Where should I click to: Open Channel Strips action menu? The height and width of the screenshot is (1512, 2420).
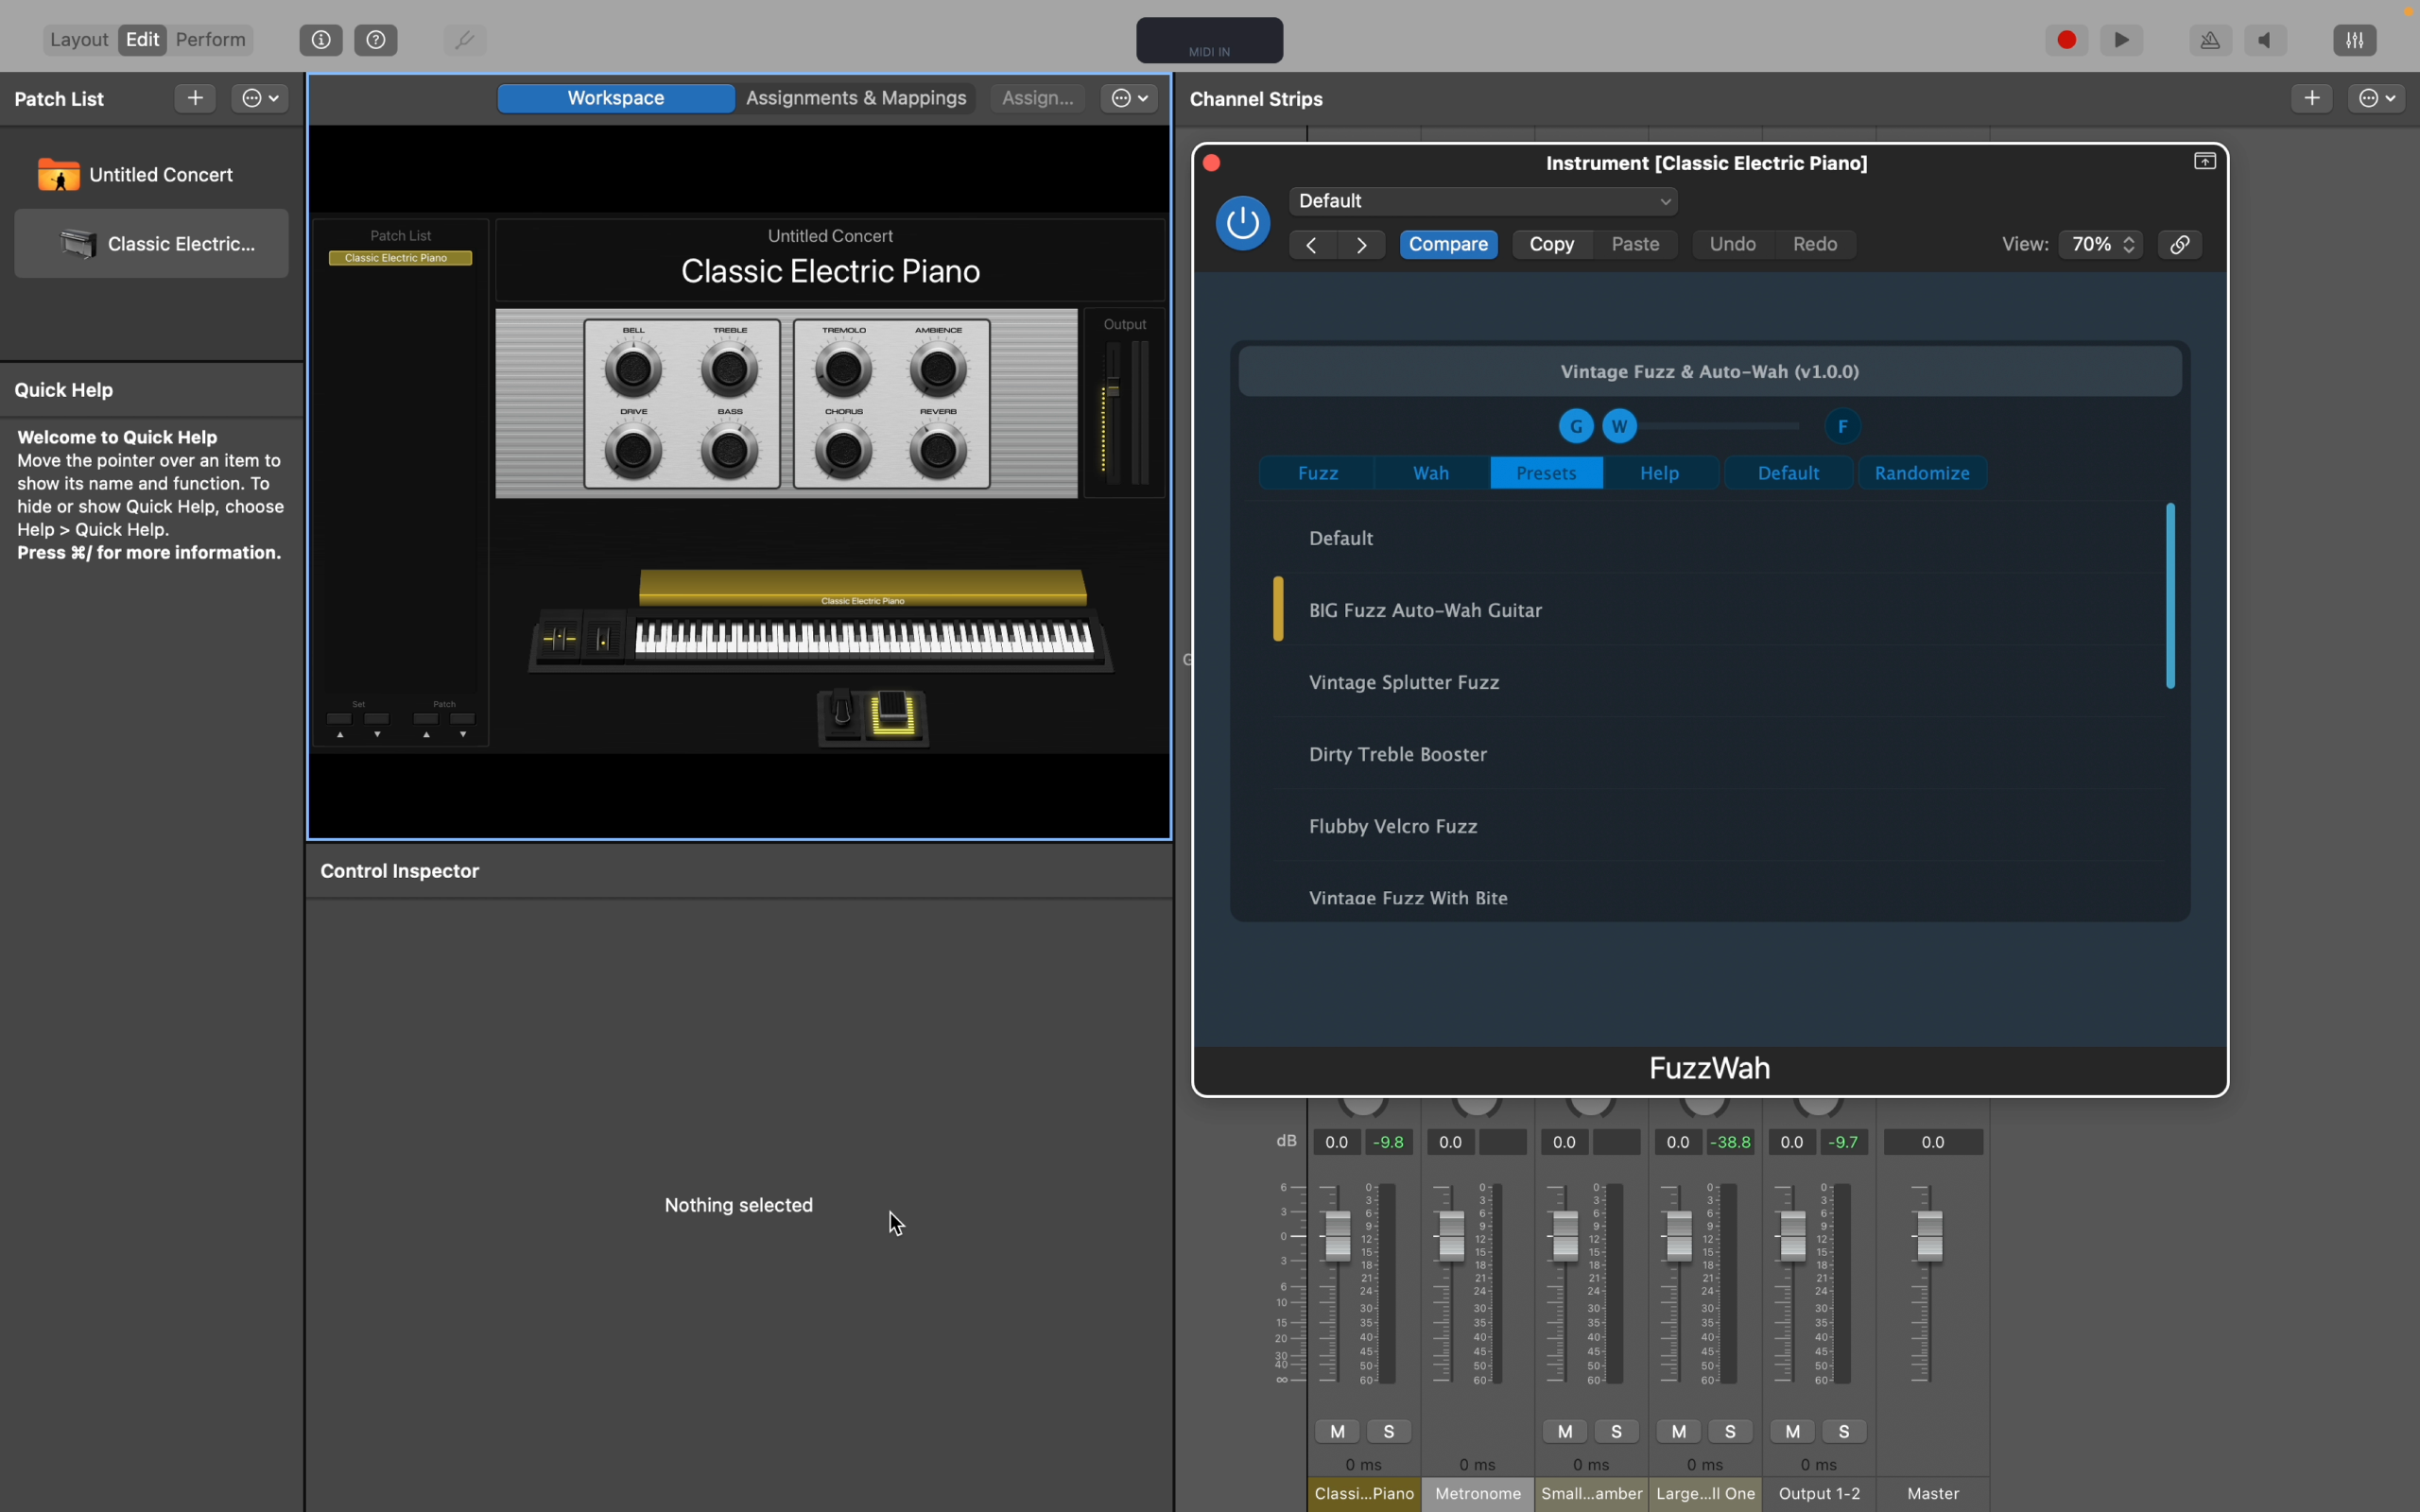click(x=2377, y=98)
